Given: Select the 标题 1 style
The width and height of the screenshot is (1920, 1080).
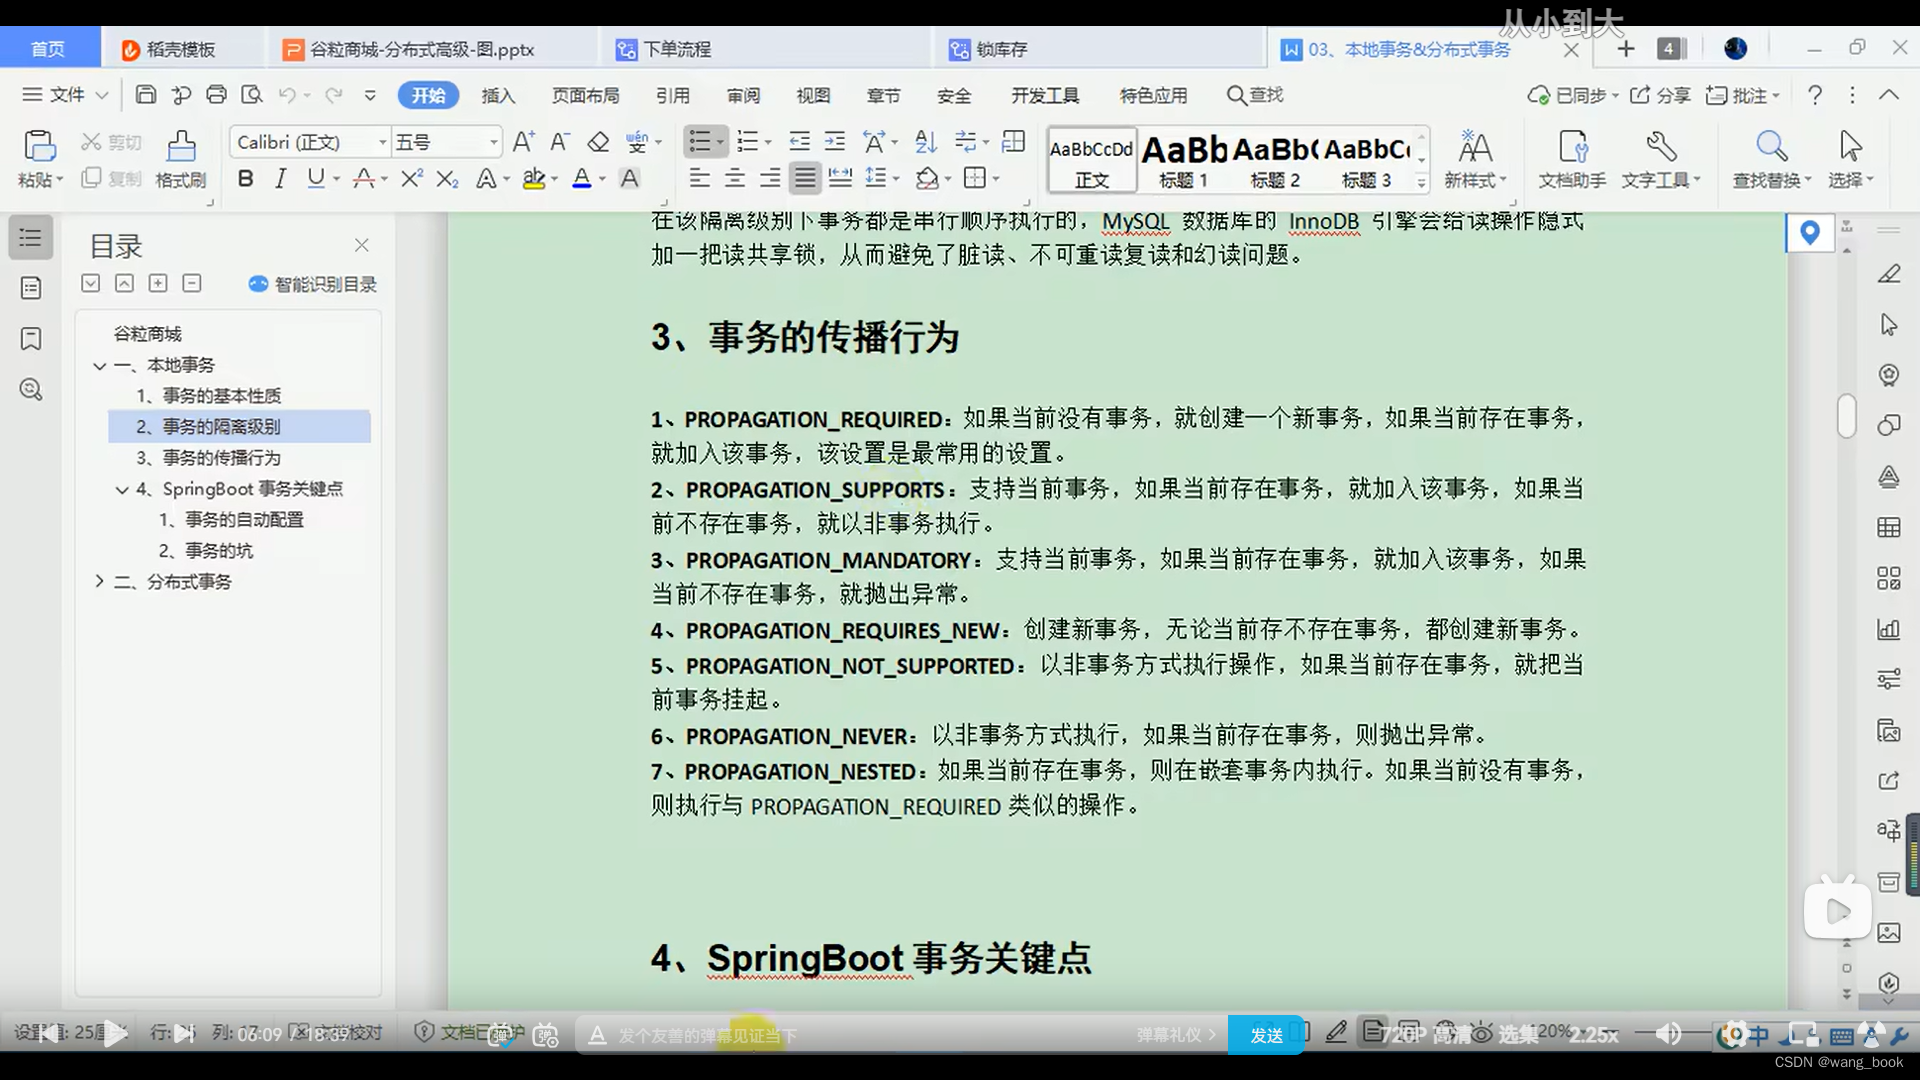Looking at the screenshot, I should (1184, 160).
